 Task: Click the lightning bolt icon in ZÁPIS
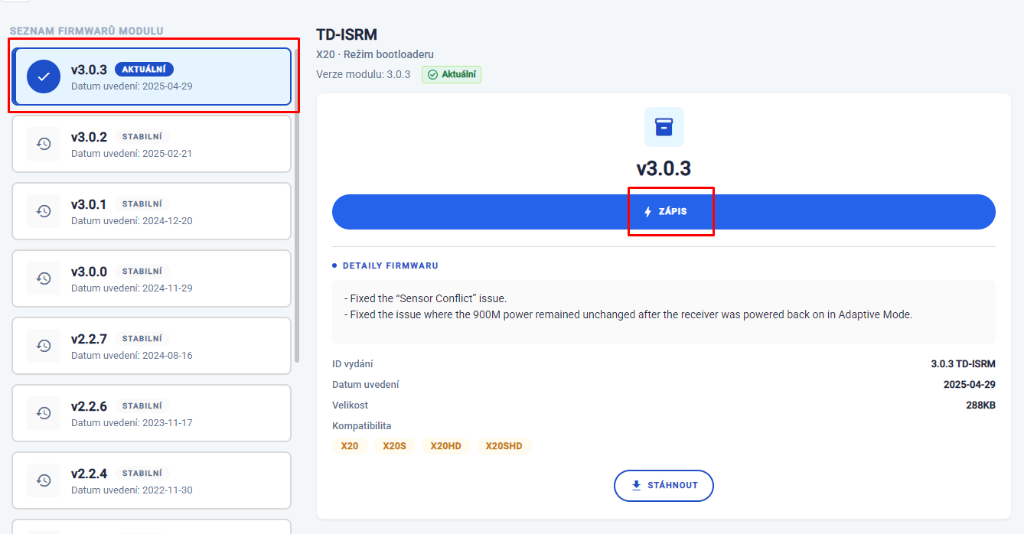click(x=648, y=212)
